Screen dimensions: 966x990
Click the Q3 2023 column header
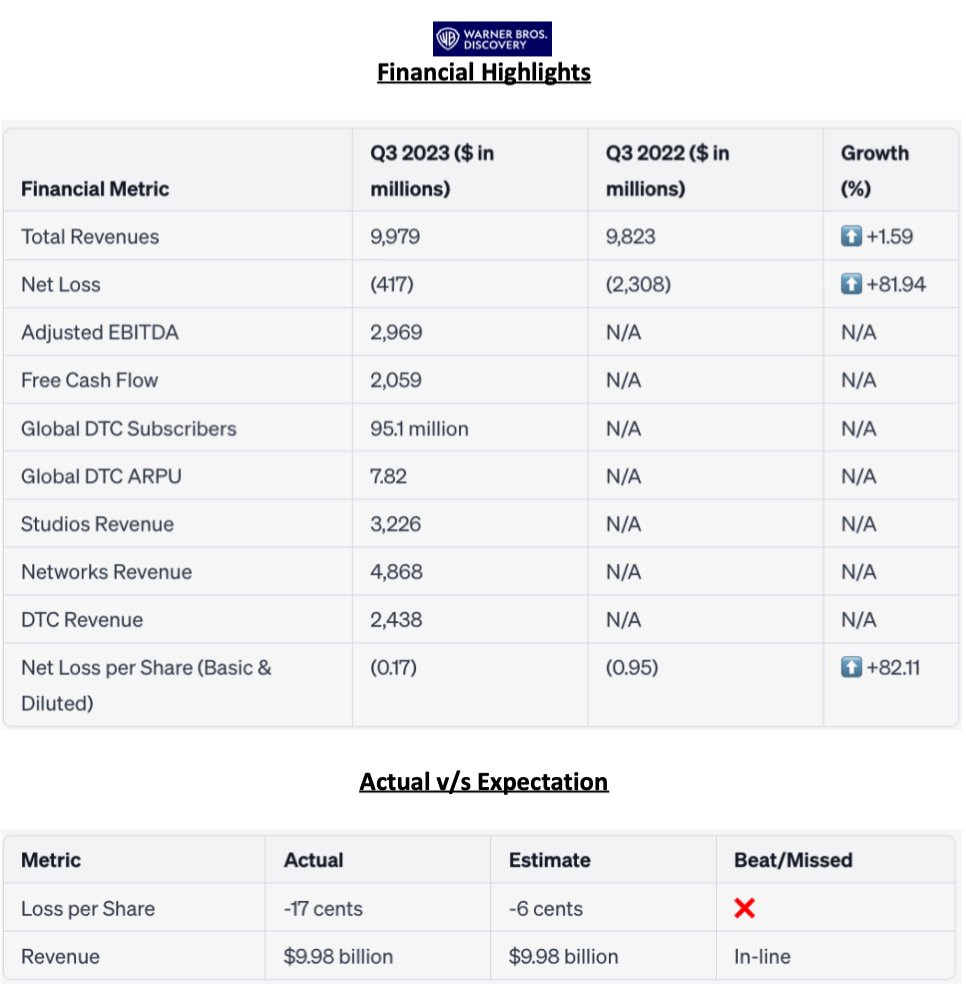point(432,171)
